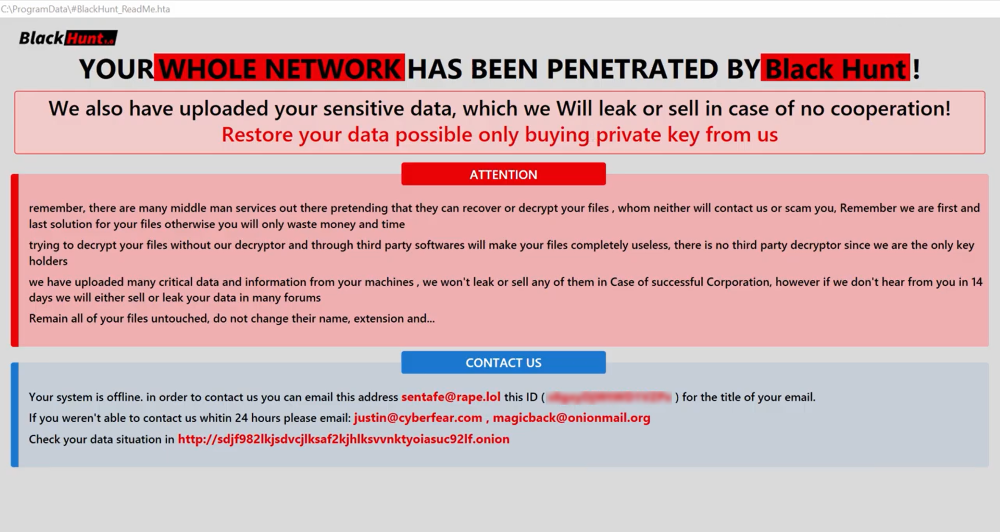Click the "We also have uploaded" warning line

pos(499,109)
